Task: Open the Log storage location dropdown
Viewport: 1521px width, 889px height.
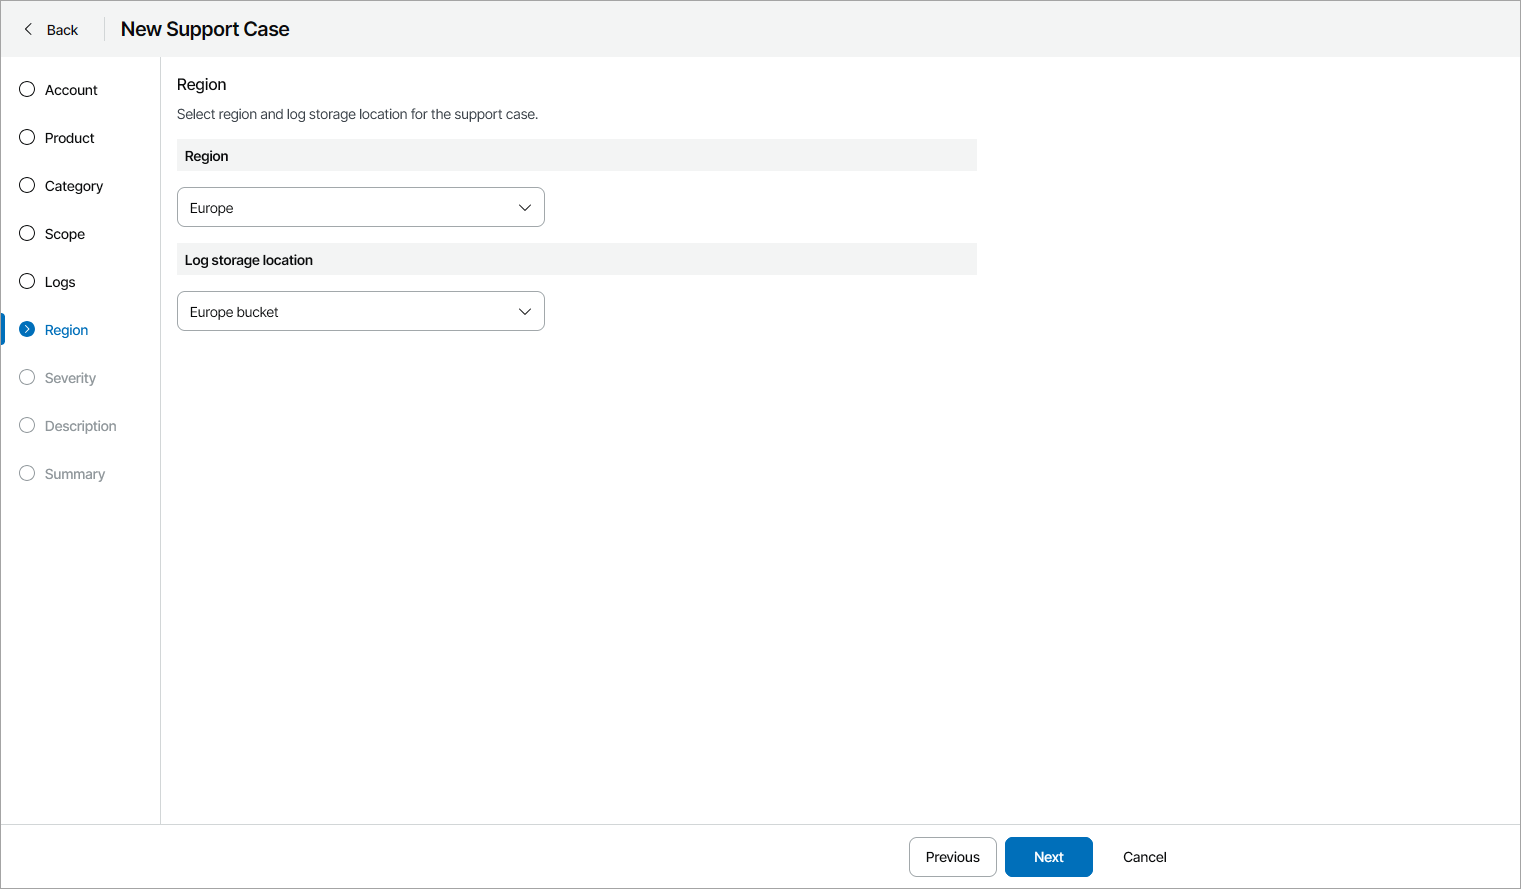Action: pyautogui.click(x=360, y=311)
